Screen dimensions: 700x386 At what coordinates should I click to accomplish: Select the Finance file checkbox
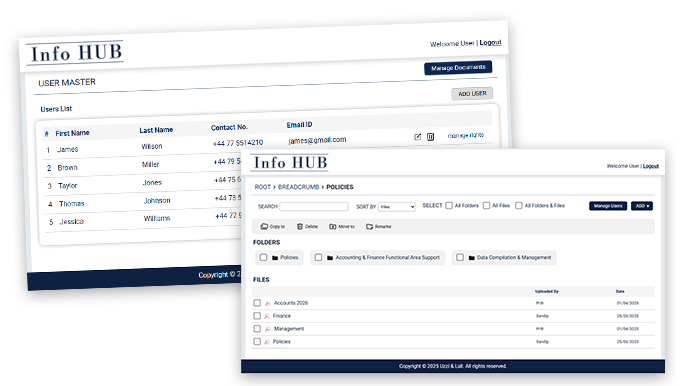point(257,315)
